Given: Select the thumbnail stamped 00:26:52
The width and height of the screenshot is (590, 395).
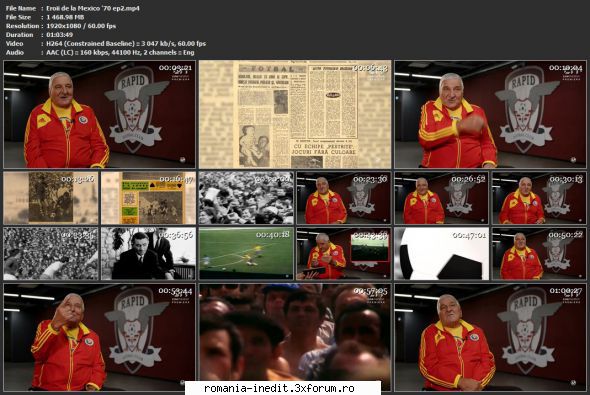Looking at the screenshot, I should [x=442, y=198].
